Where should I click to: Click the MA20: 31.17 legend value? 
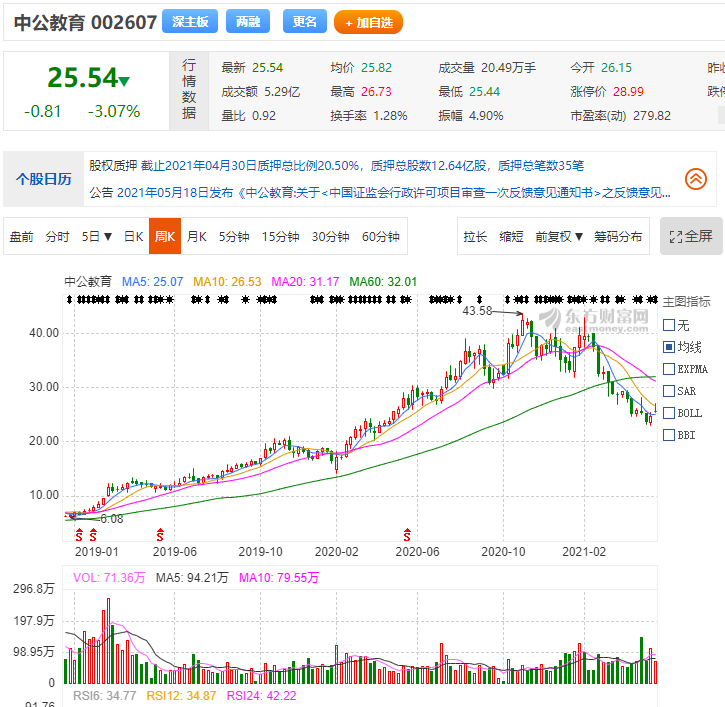pyautogui.click(x=305, y=282)
